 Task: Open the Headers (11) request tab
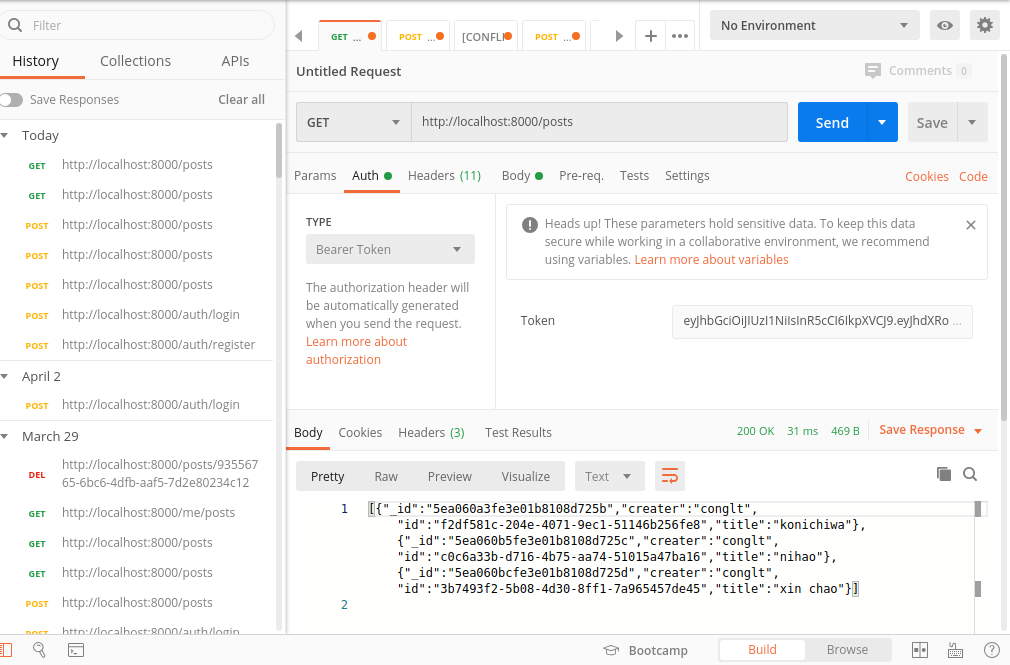point(444,176)
